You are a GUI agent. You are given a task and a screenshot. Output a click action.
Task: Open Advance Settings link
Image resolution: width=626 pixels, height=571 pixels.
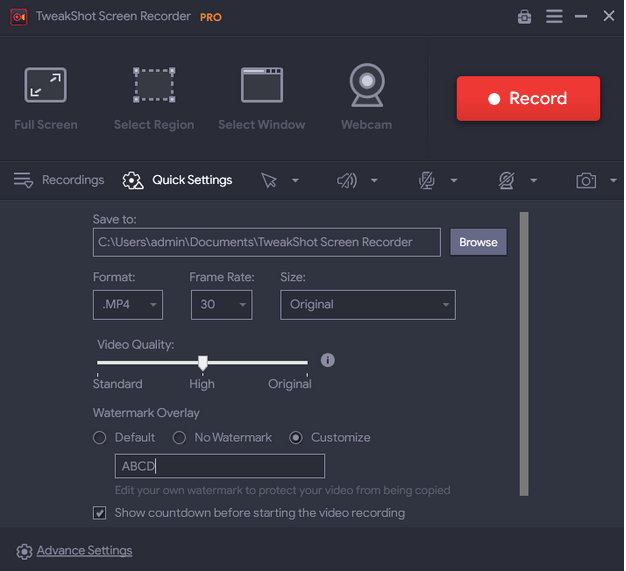84,550
